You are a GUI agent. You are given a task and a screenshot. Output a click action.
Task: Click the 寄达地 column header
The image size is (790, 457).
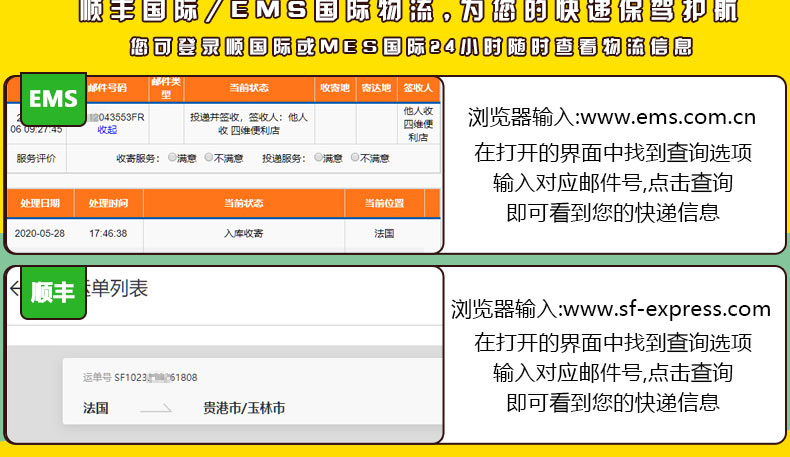click(376, 88)
